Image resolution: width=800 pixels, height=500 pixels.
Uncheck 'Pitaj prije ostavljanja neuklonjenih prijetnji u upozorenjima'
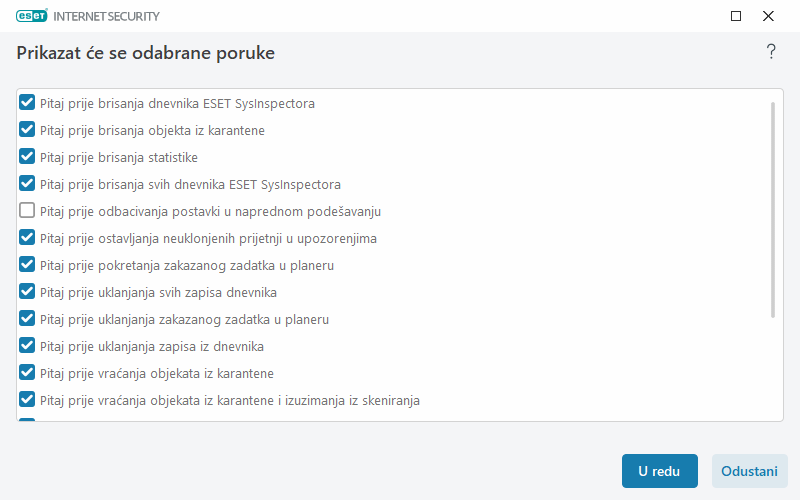point(28,238)
